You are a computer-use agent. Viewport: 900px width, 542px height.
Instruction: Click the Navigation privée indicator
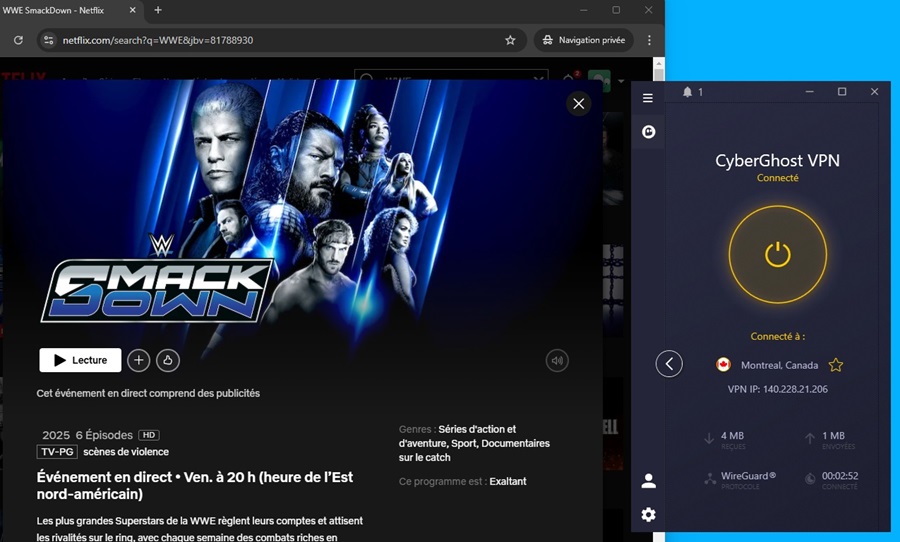(584, 40)
